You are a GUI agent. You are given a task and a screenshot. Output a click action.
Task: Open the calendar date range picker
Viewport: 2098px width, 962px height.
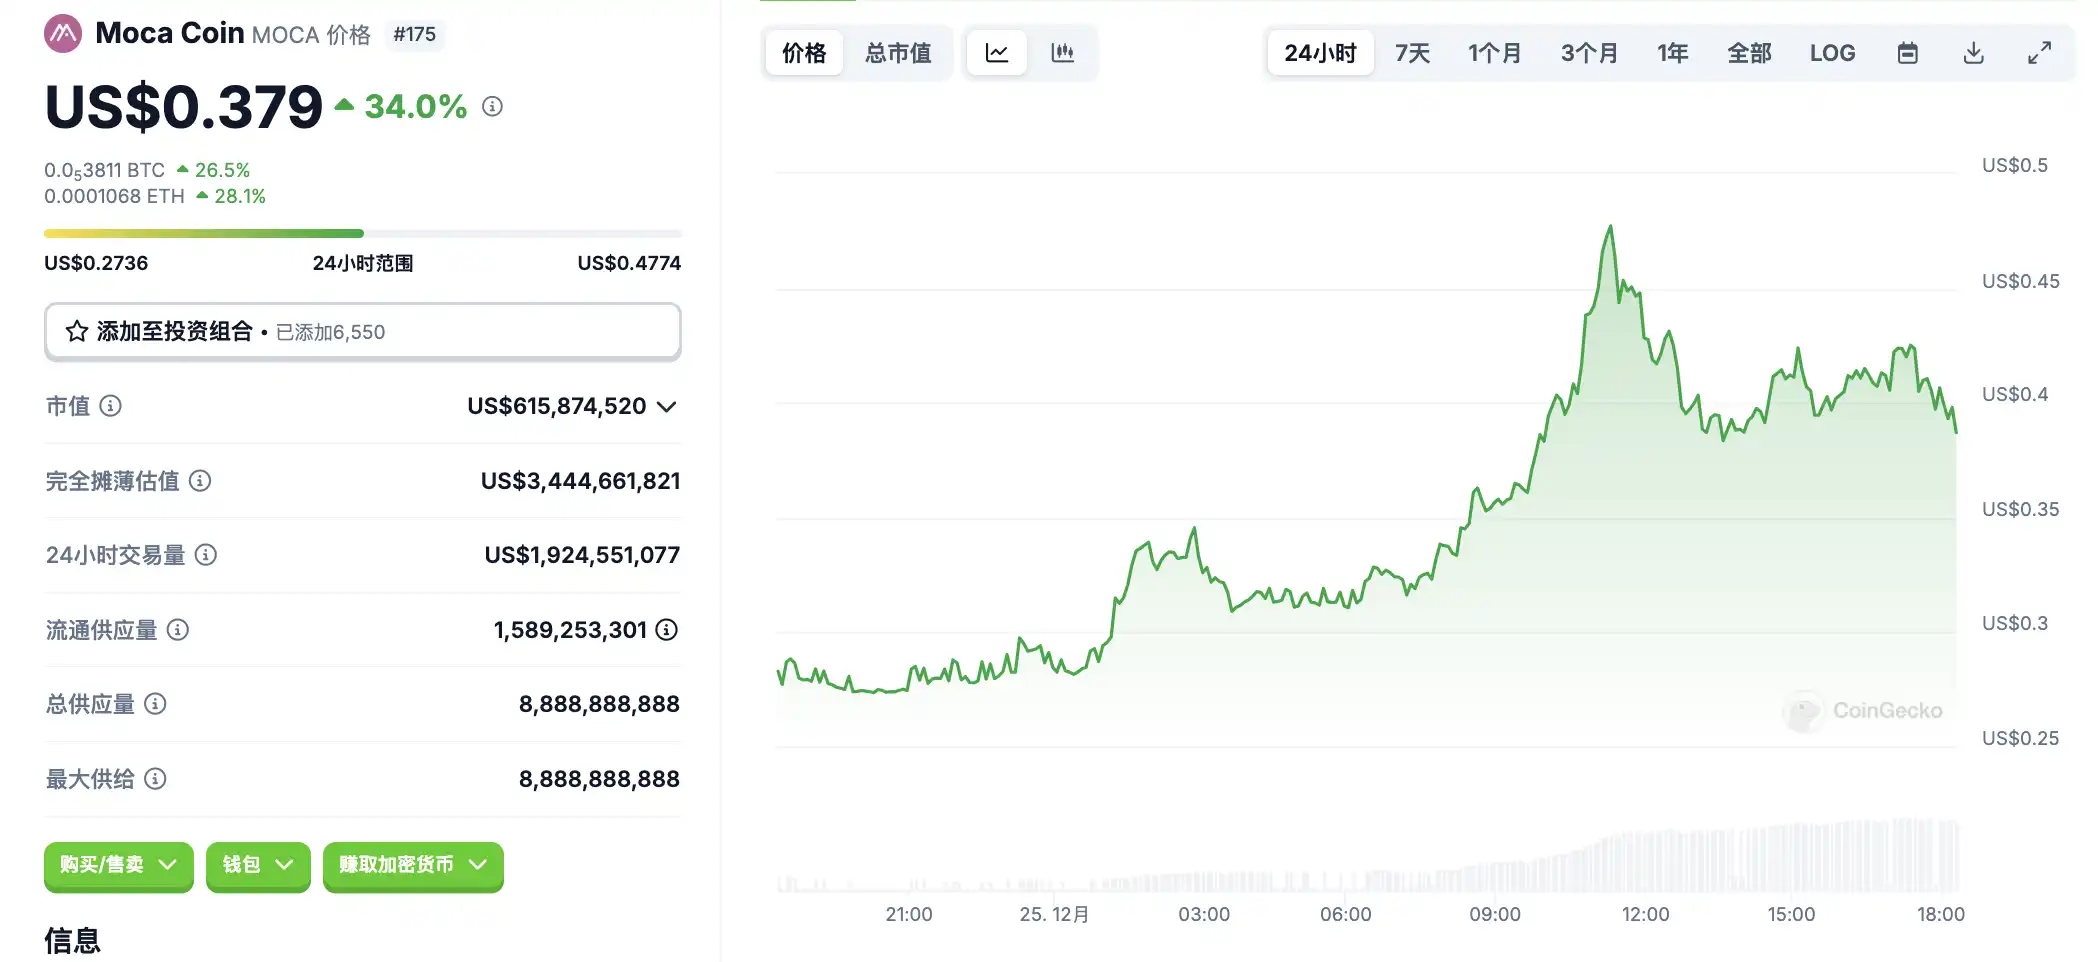point(1907,53)
